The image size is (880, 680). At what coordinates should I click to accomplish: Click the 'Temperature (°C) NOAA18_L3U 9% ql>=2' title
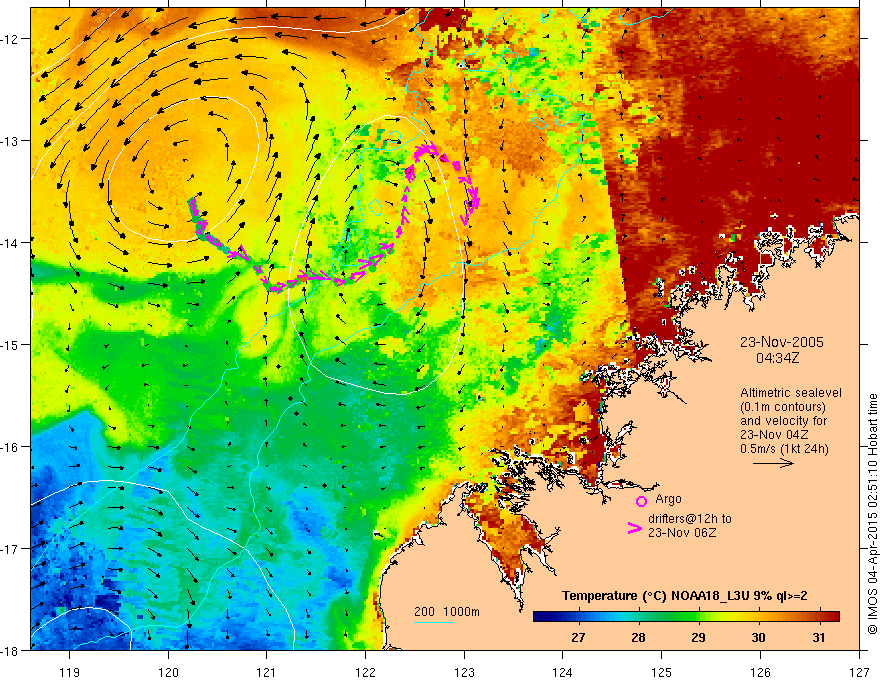(685, 596)
